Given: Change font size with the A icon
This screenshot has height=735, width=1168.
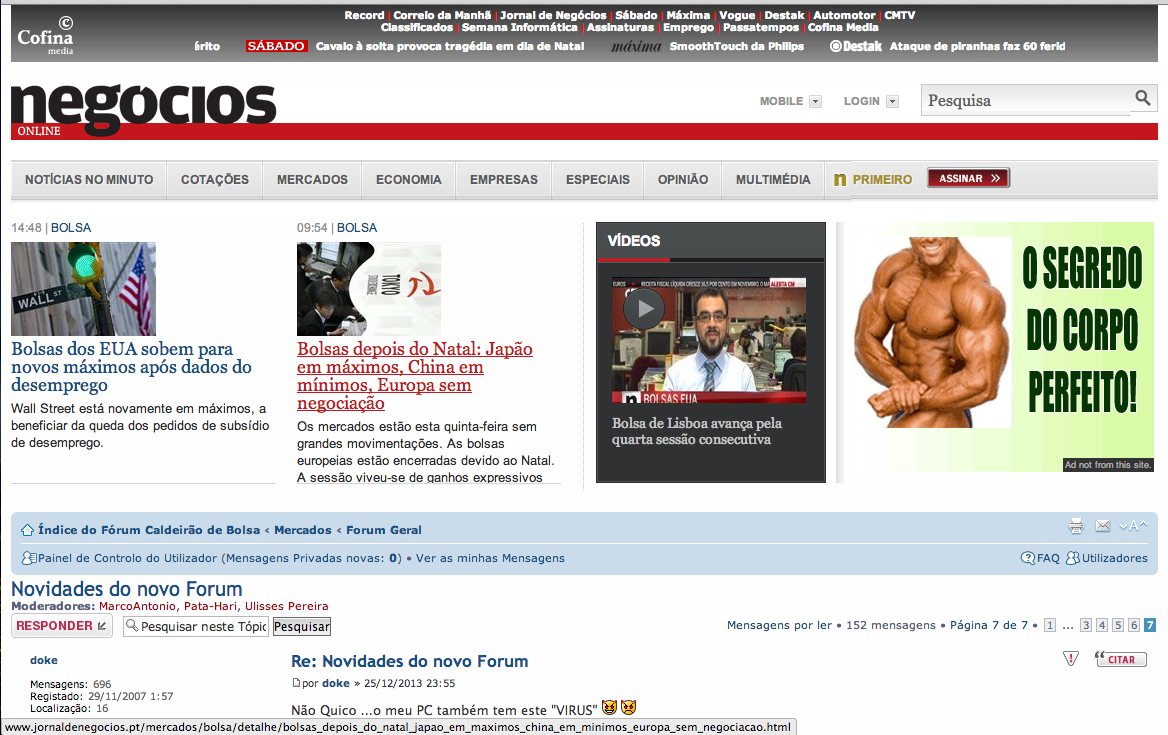Looking at the screenshot, I should pos(1133,526).
